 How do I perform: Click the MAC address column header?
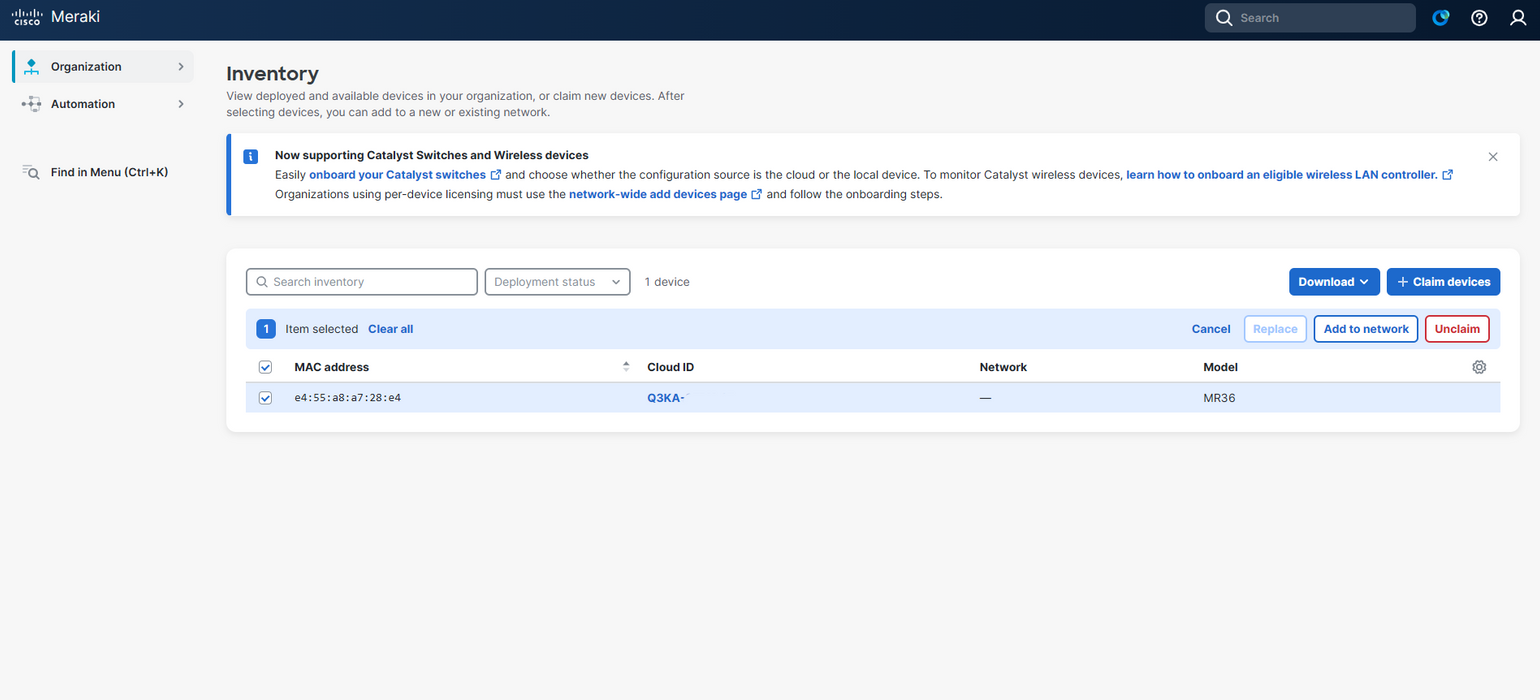[331, 367]
